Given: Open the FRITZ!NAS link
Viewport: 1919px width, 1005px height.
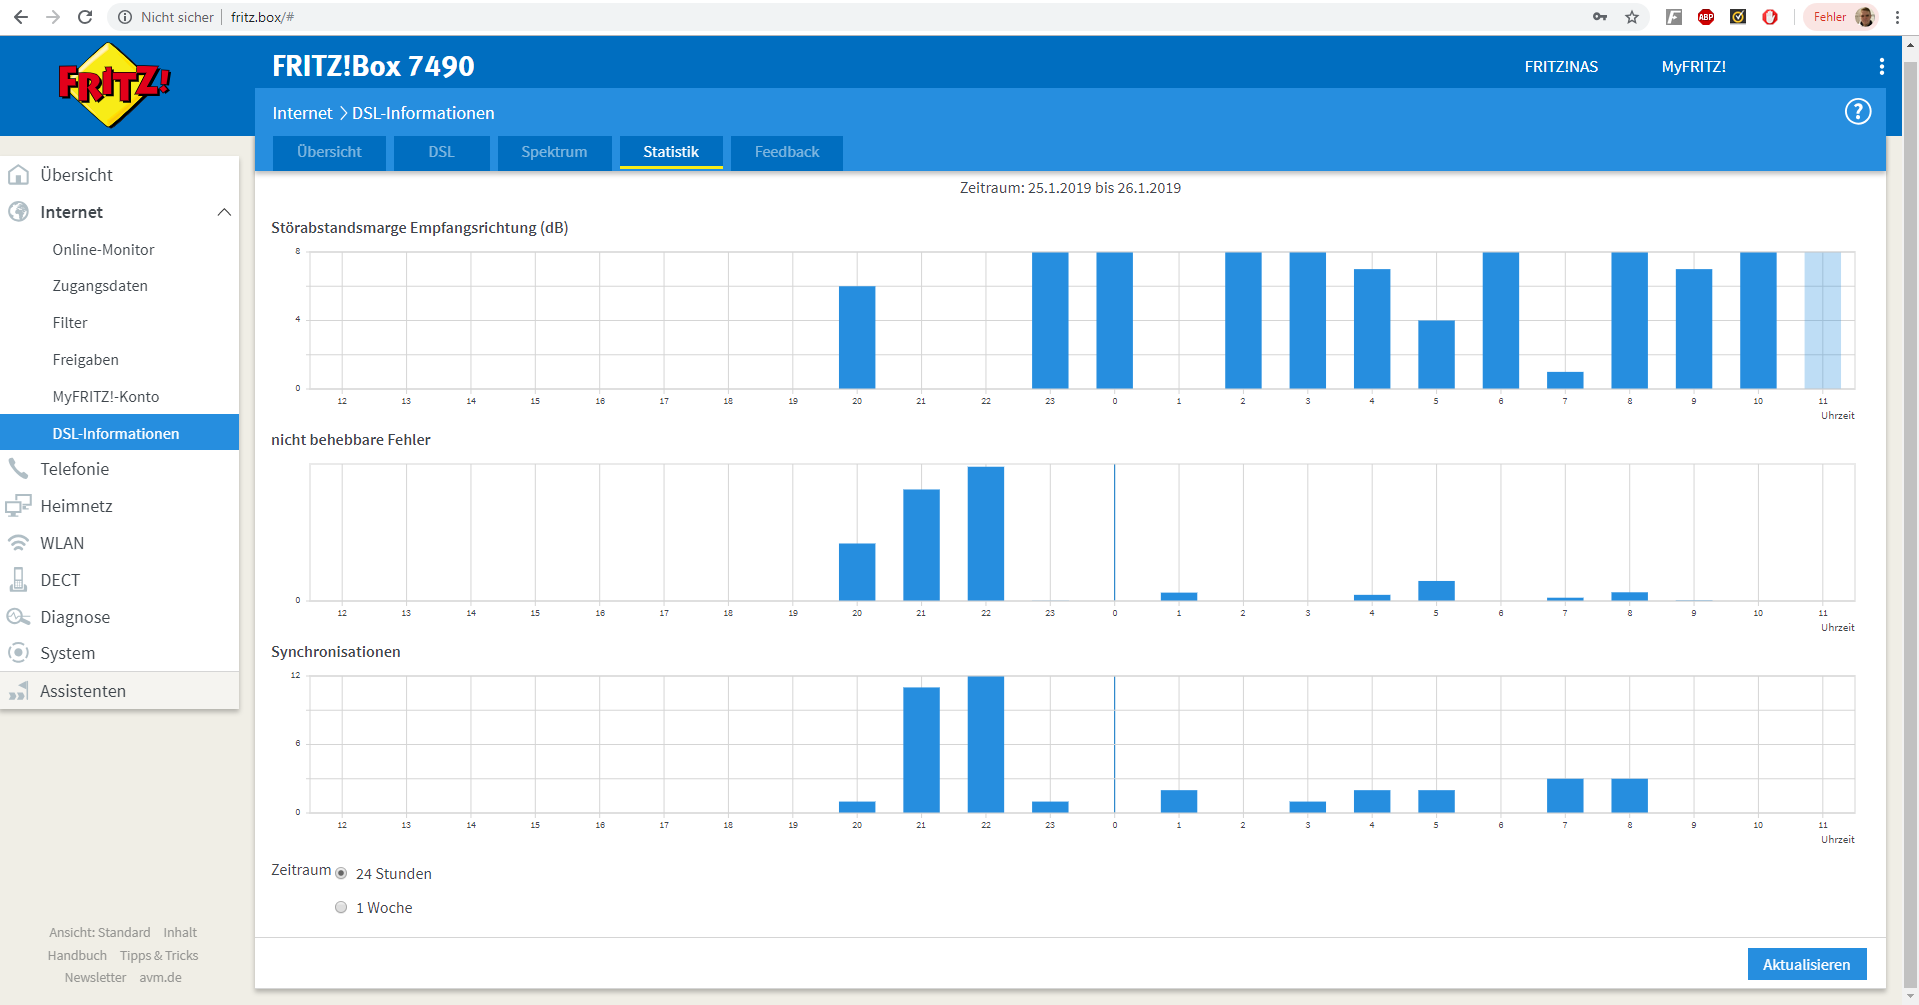Looking at the screenshot, I should tap(1561, 67).
